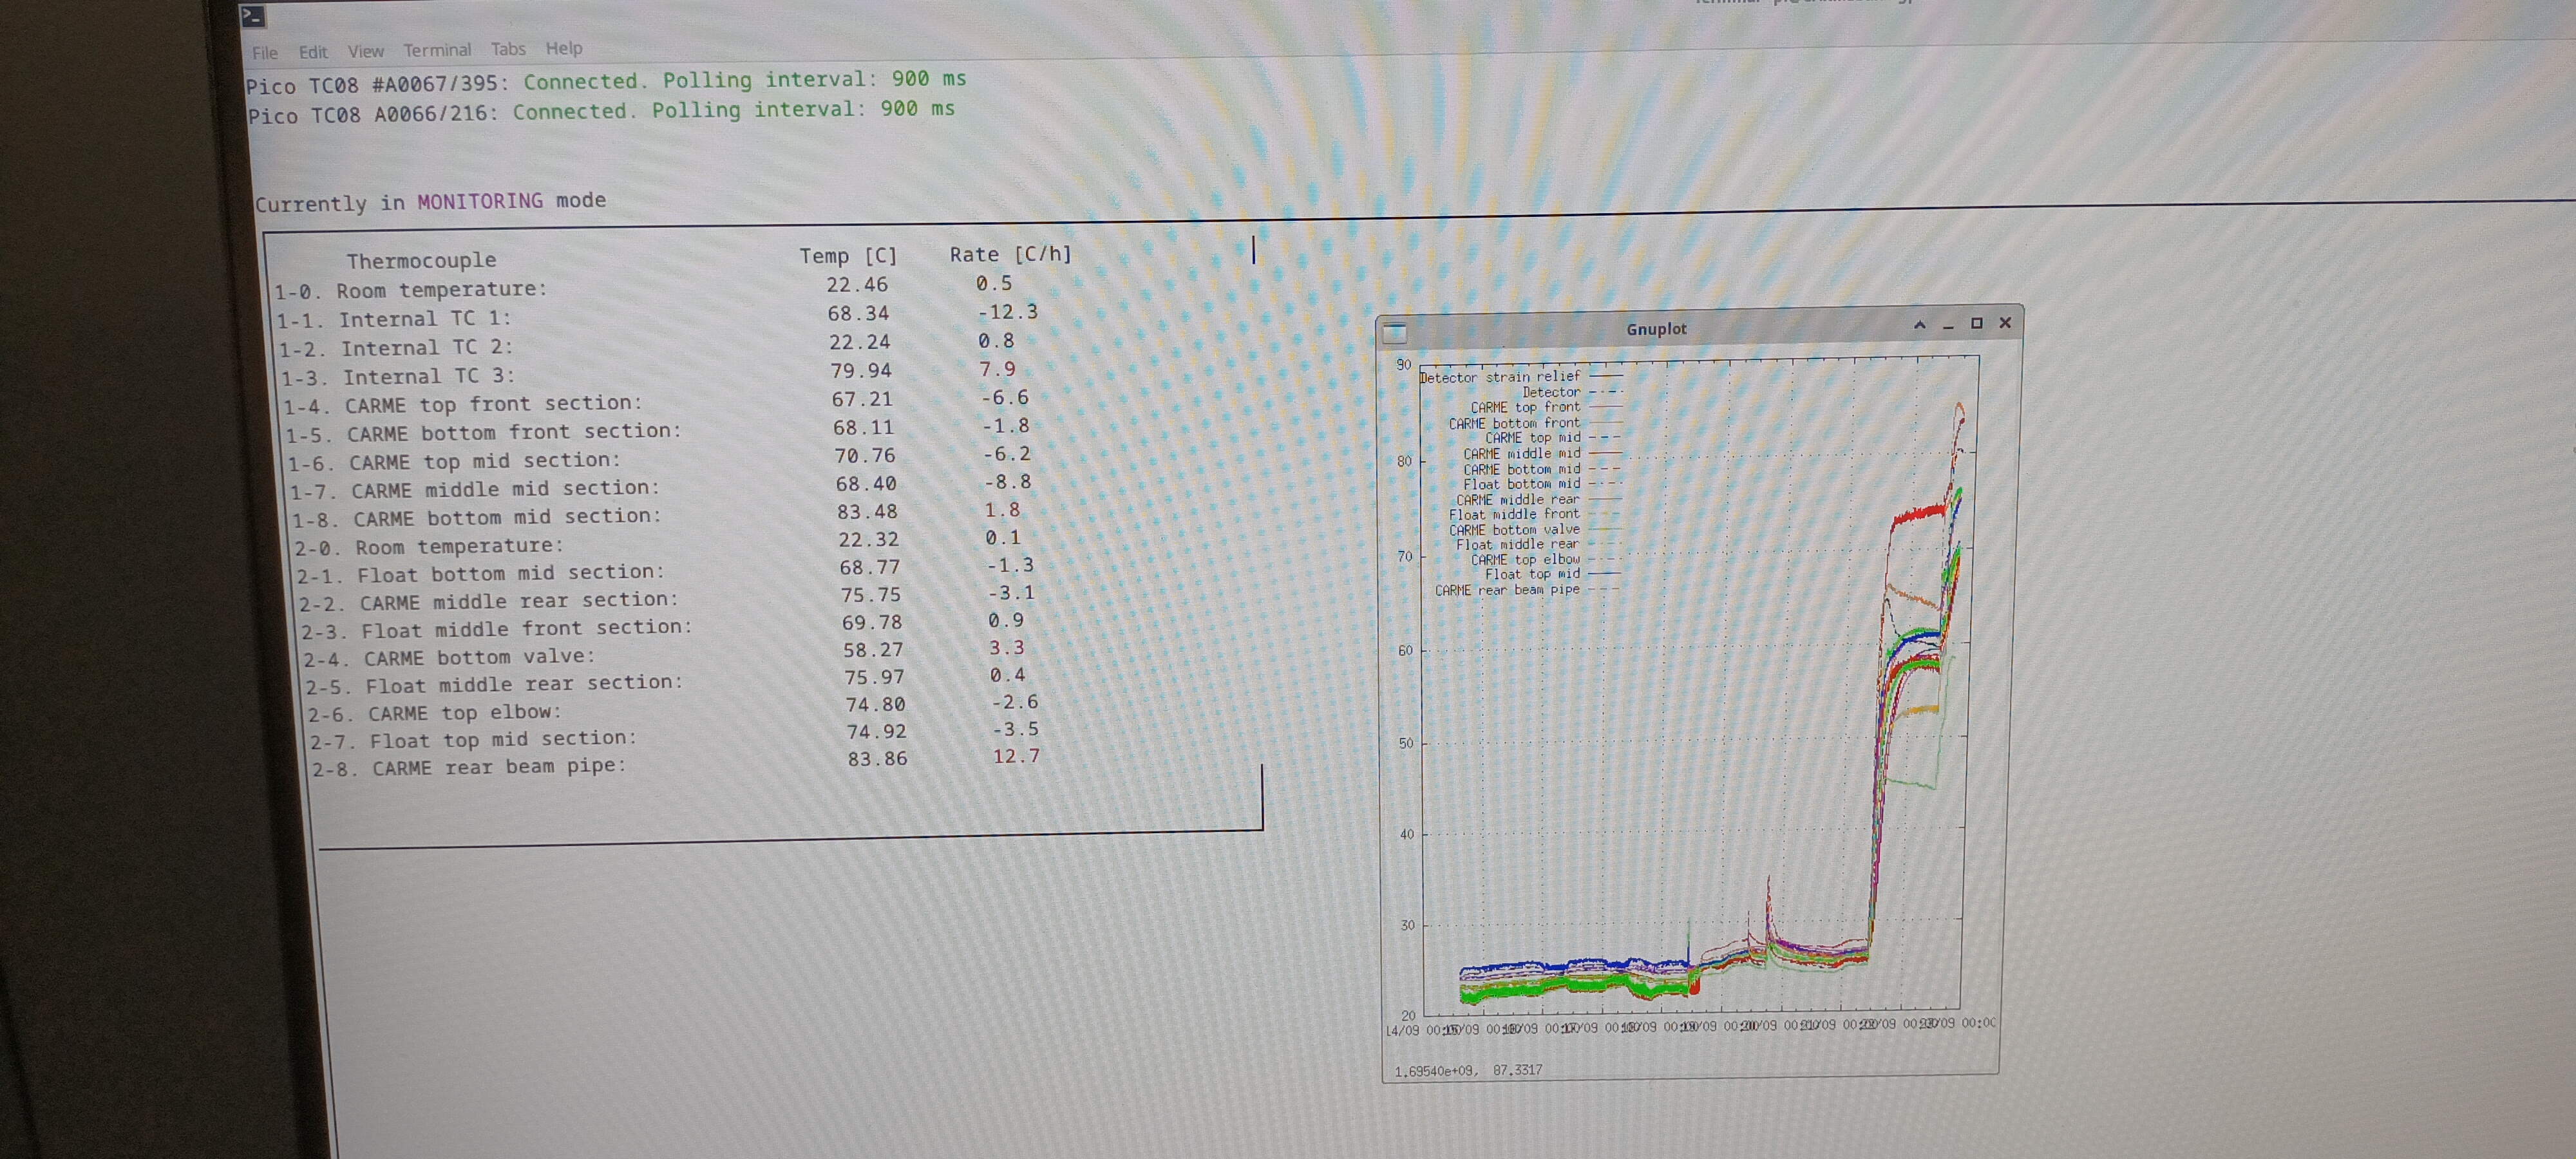This screenshot has width=2576, height=1159.
Task: Click the Gnuplot title bar text
Action: click(1656, 329)
